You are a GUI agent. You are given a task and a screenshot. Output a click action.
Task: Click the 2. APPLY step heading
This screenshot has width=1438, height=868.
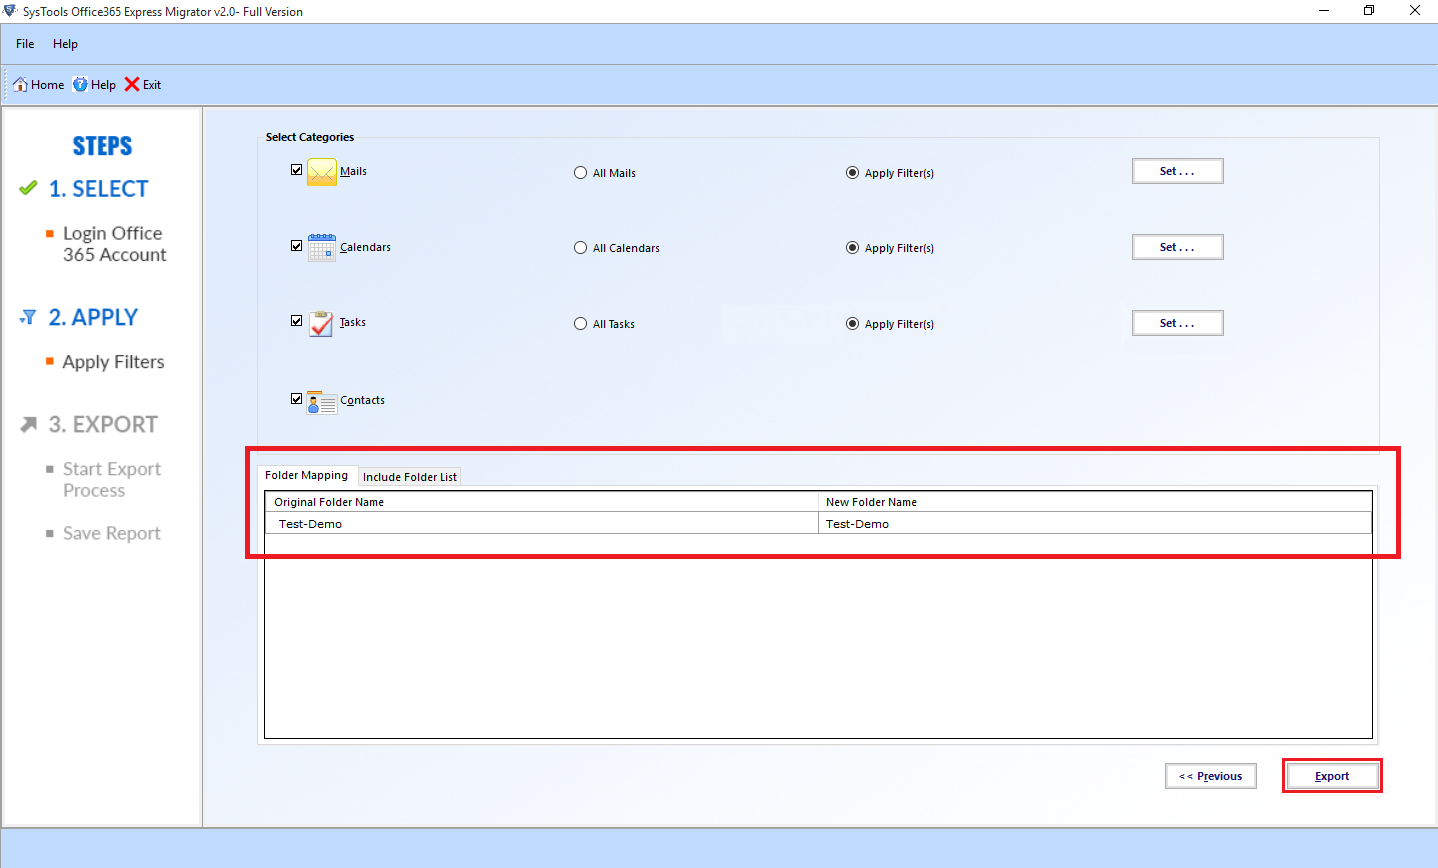pos(93,317)
